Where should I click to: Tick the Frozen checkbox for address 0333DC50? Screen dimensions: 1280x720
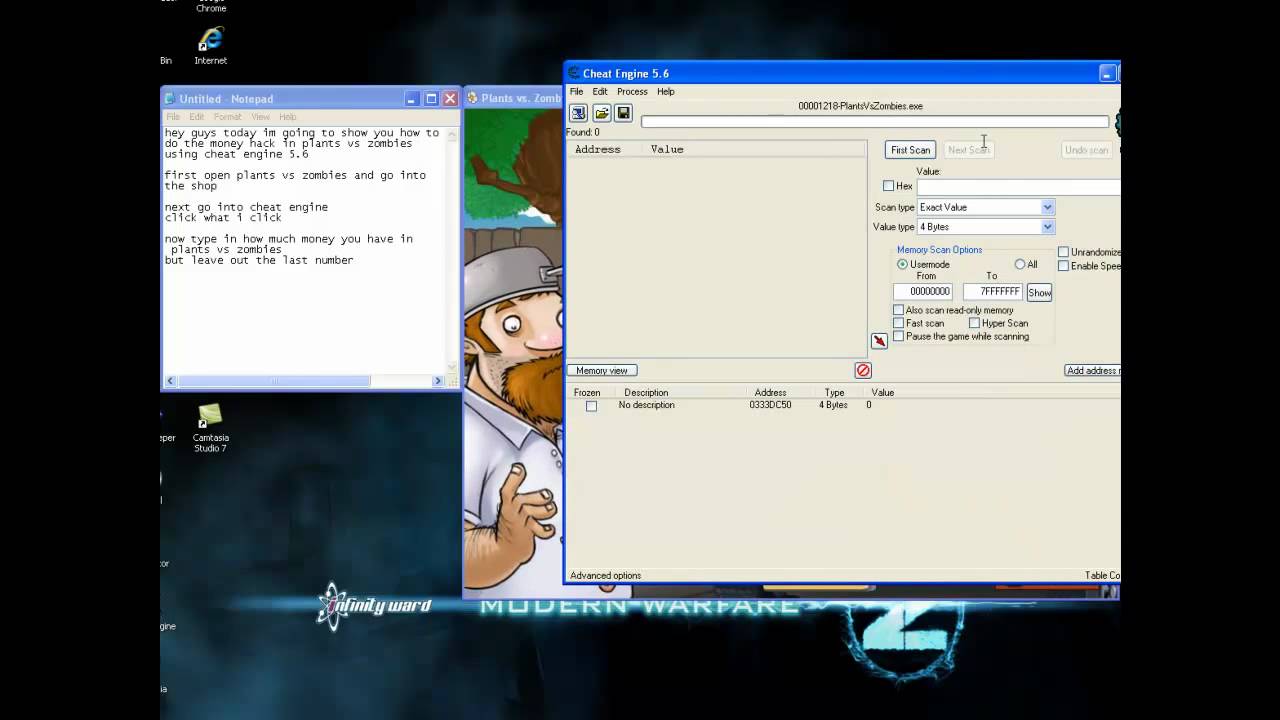(591, 406)
